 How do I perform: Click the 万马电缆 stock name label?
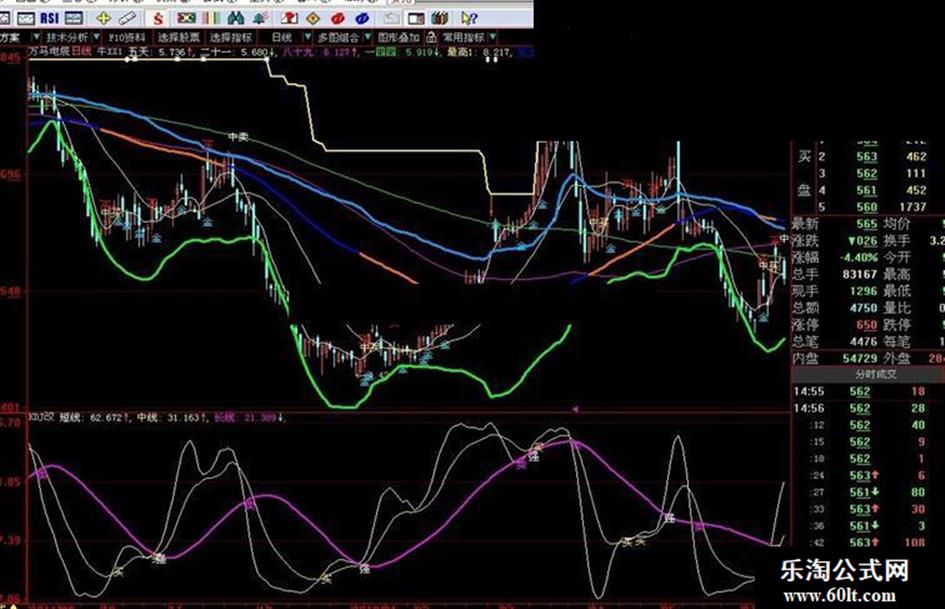pos(51,52)
